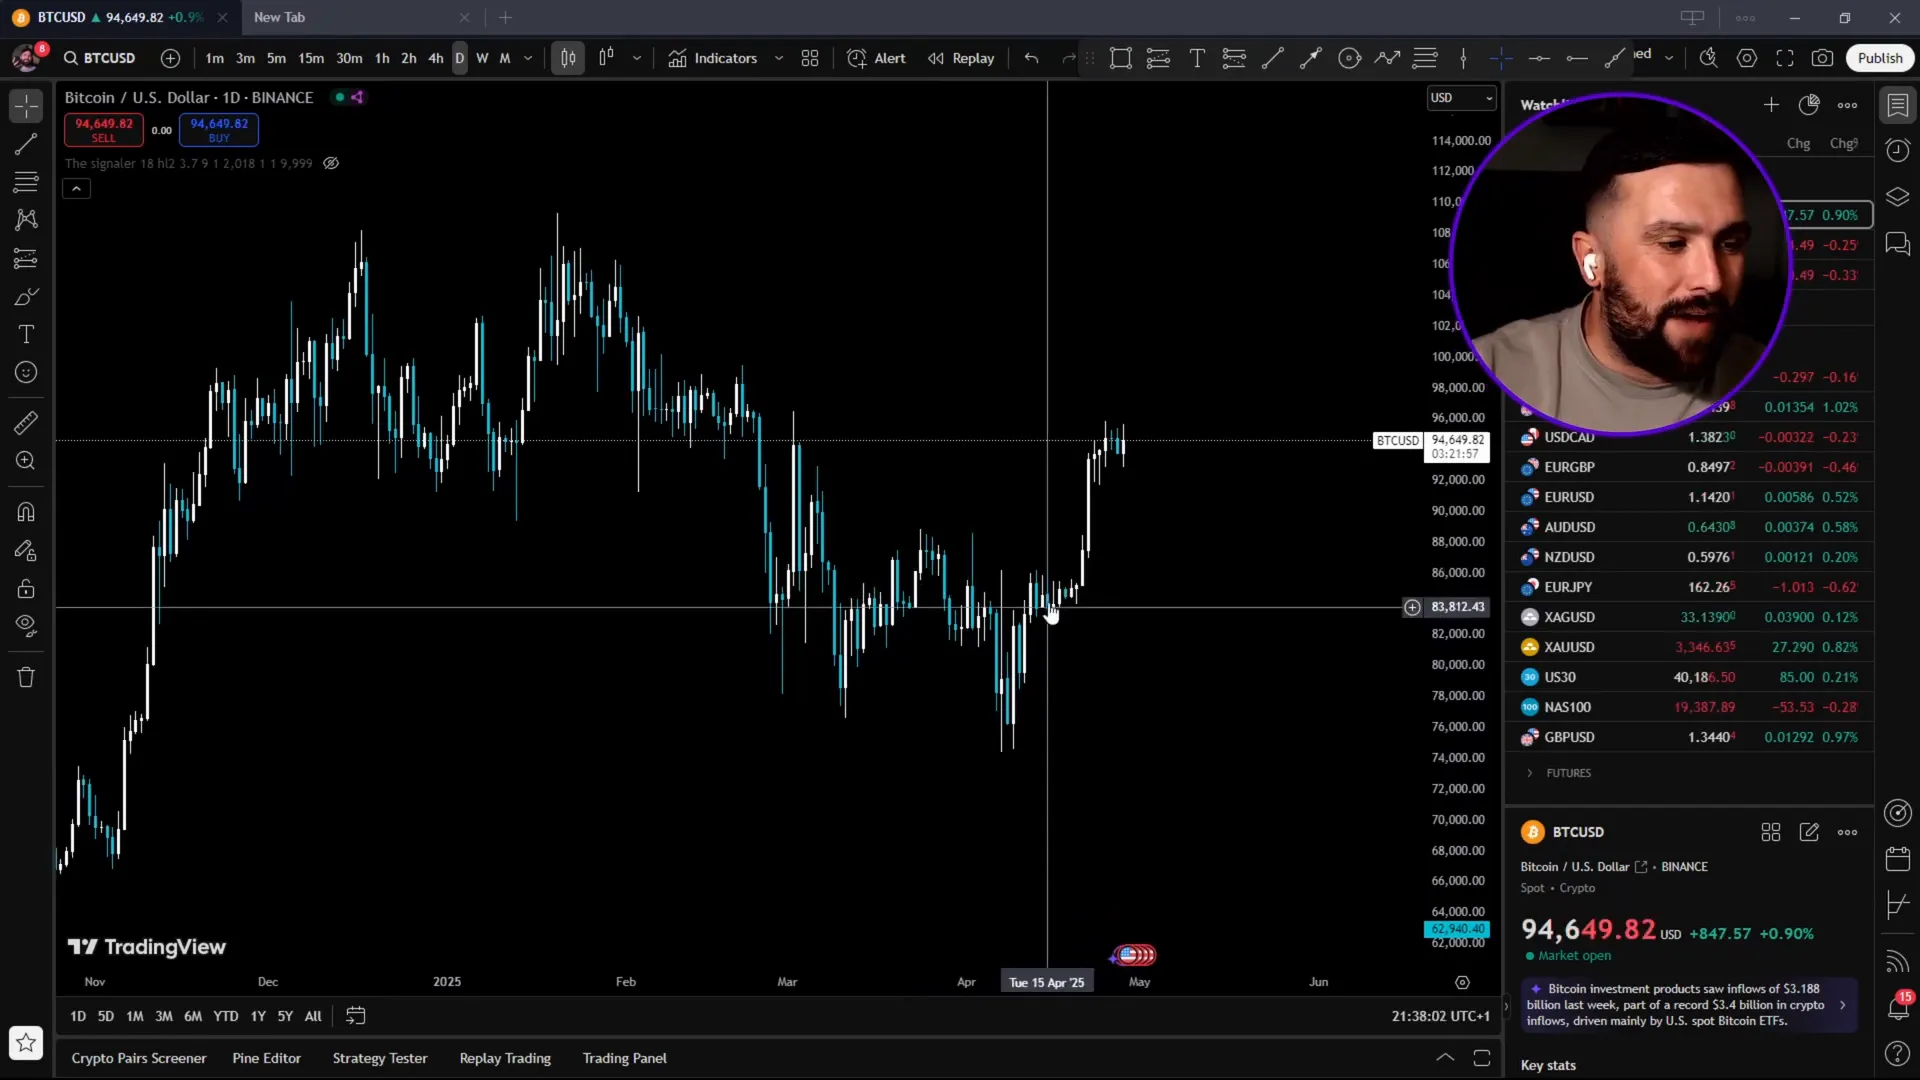The height and width of the screenshot is (1080, 1920).
Task: Open the Strategy Tester tab
Action: pyautogui.click(x=380, y=1058)
